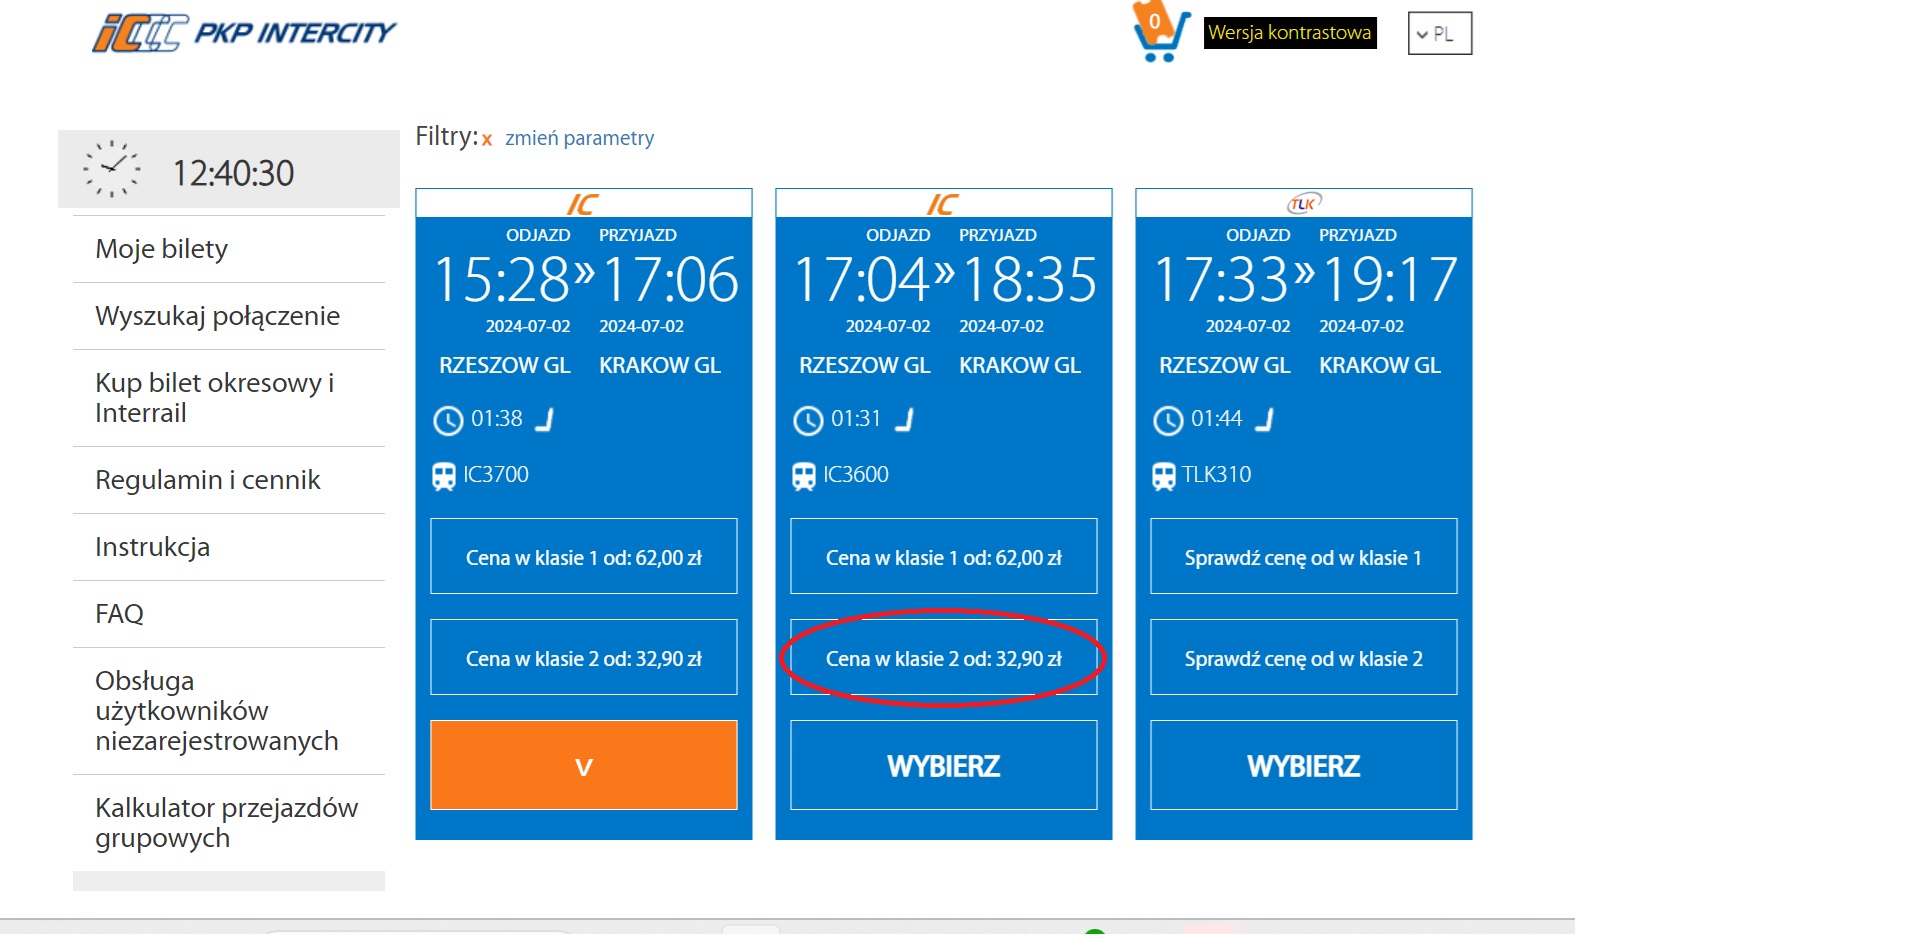This screenshot has width=1916, height=937.
Task: Open Moje bilety in the sidebar
Action: click(162, 249)
